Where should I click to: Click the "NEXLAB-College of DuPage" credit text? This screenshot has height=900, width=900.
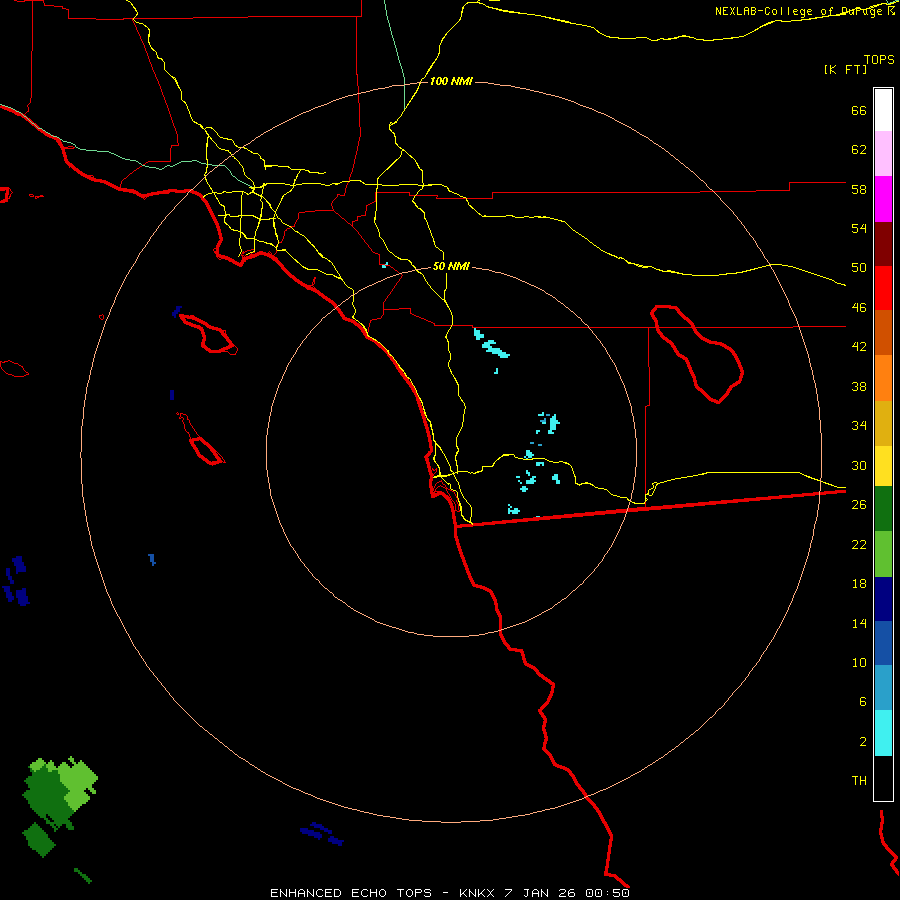click(x=800, y=11)
